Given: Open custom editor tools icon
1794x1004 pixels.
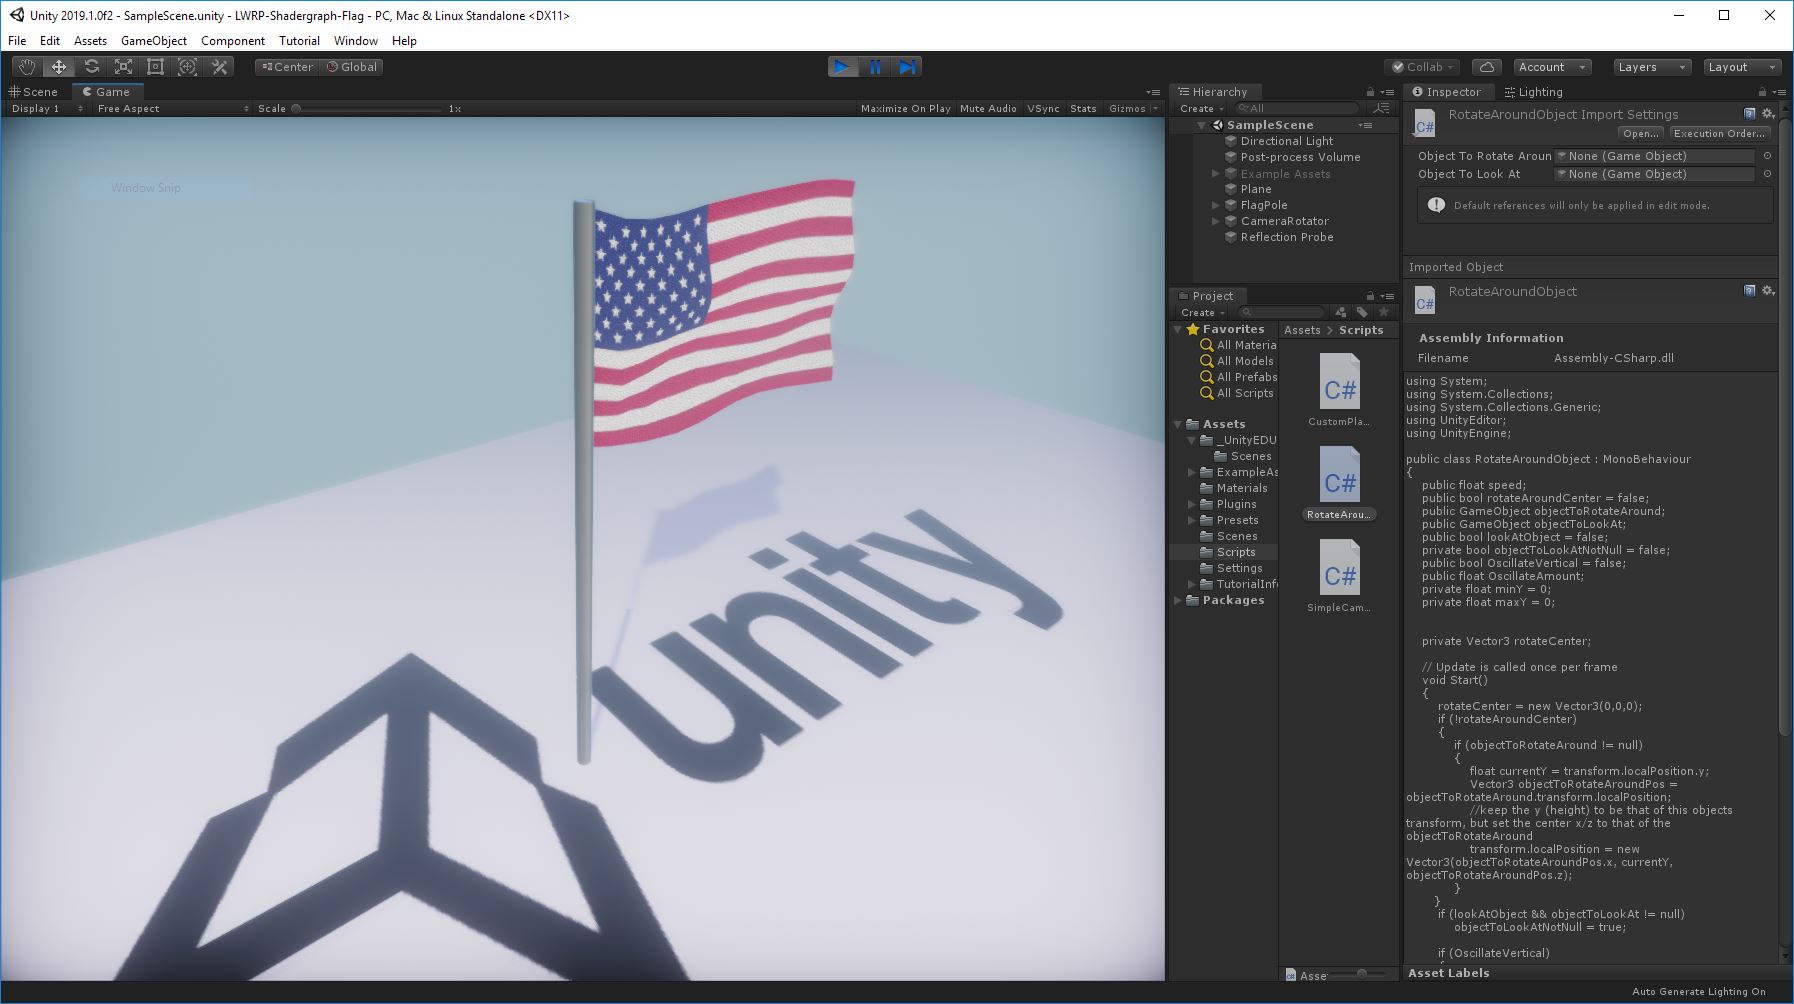Looking at the screenshot, I should 219,67.
